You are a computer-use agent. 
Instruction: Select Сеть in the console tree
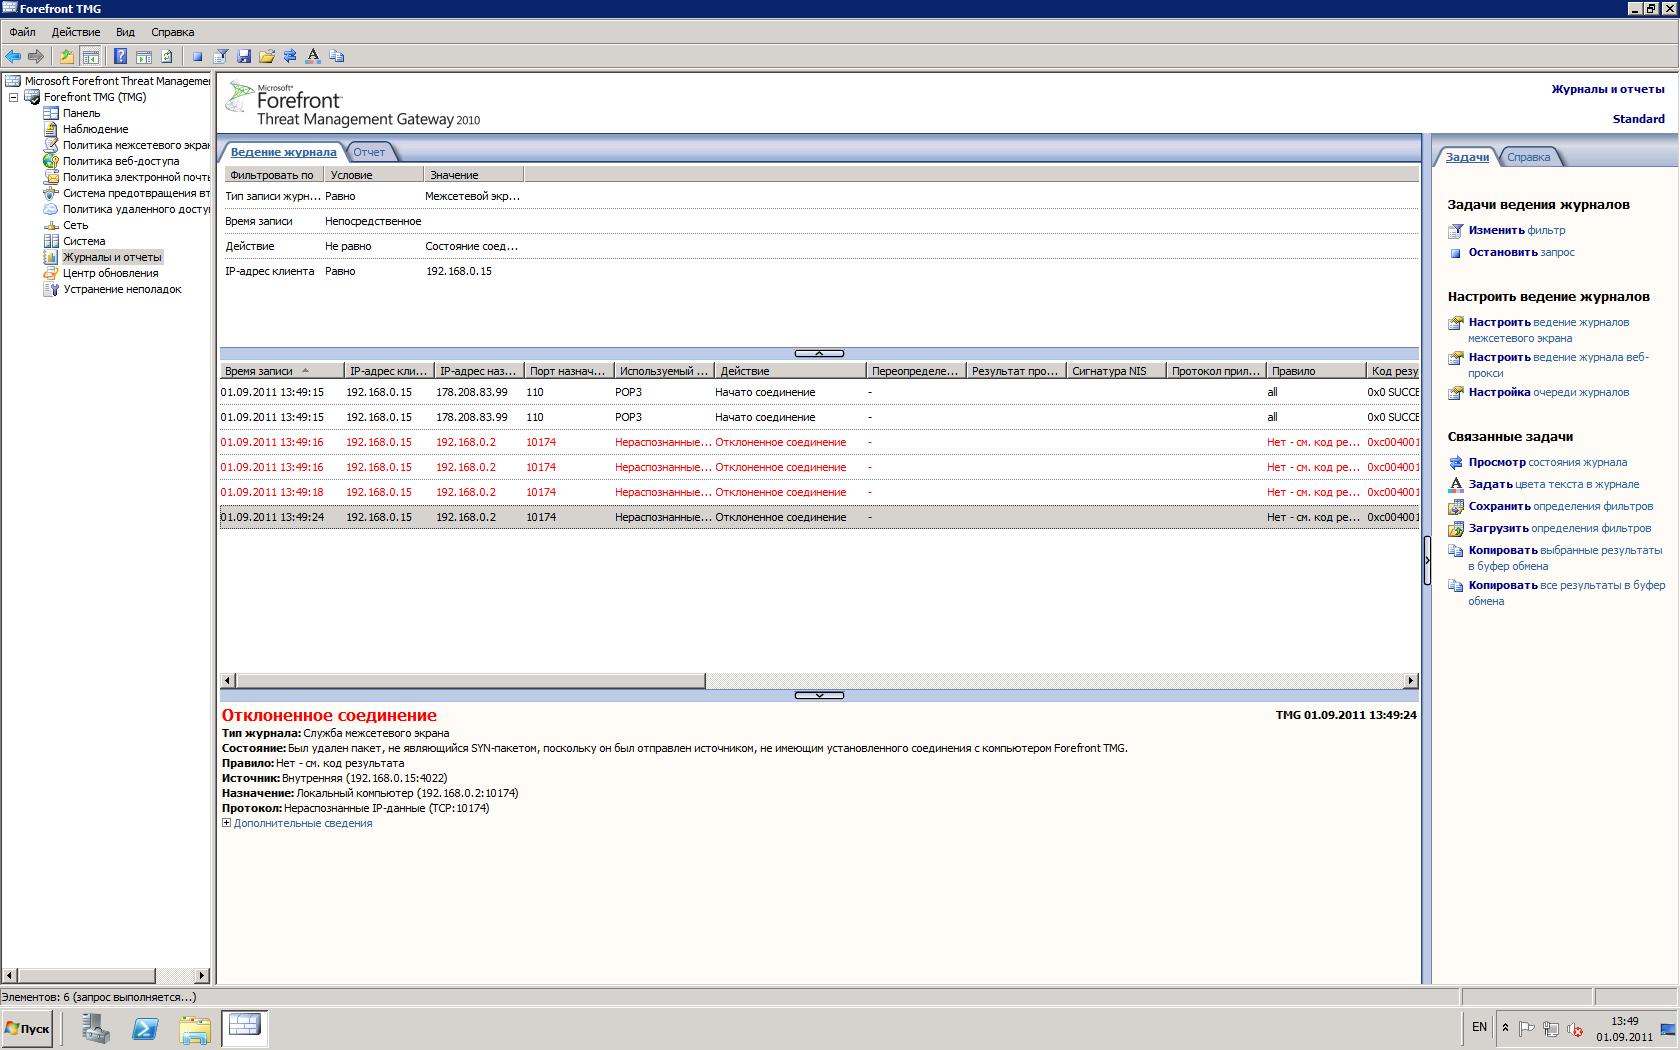pos(75,225)
